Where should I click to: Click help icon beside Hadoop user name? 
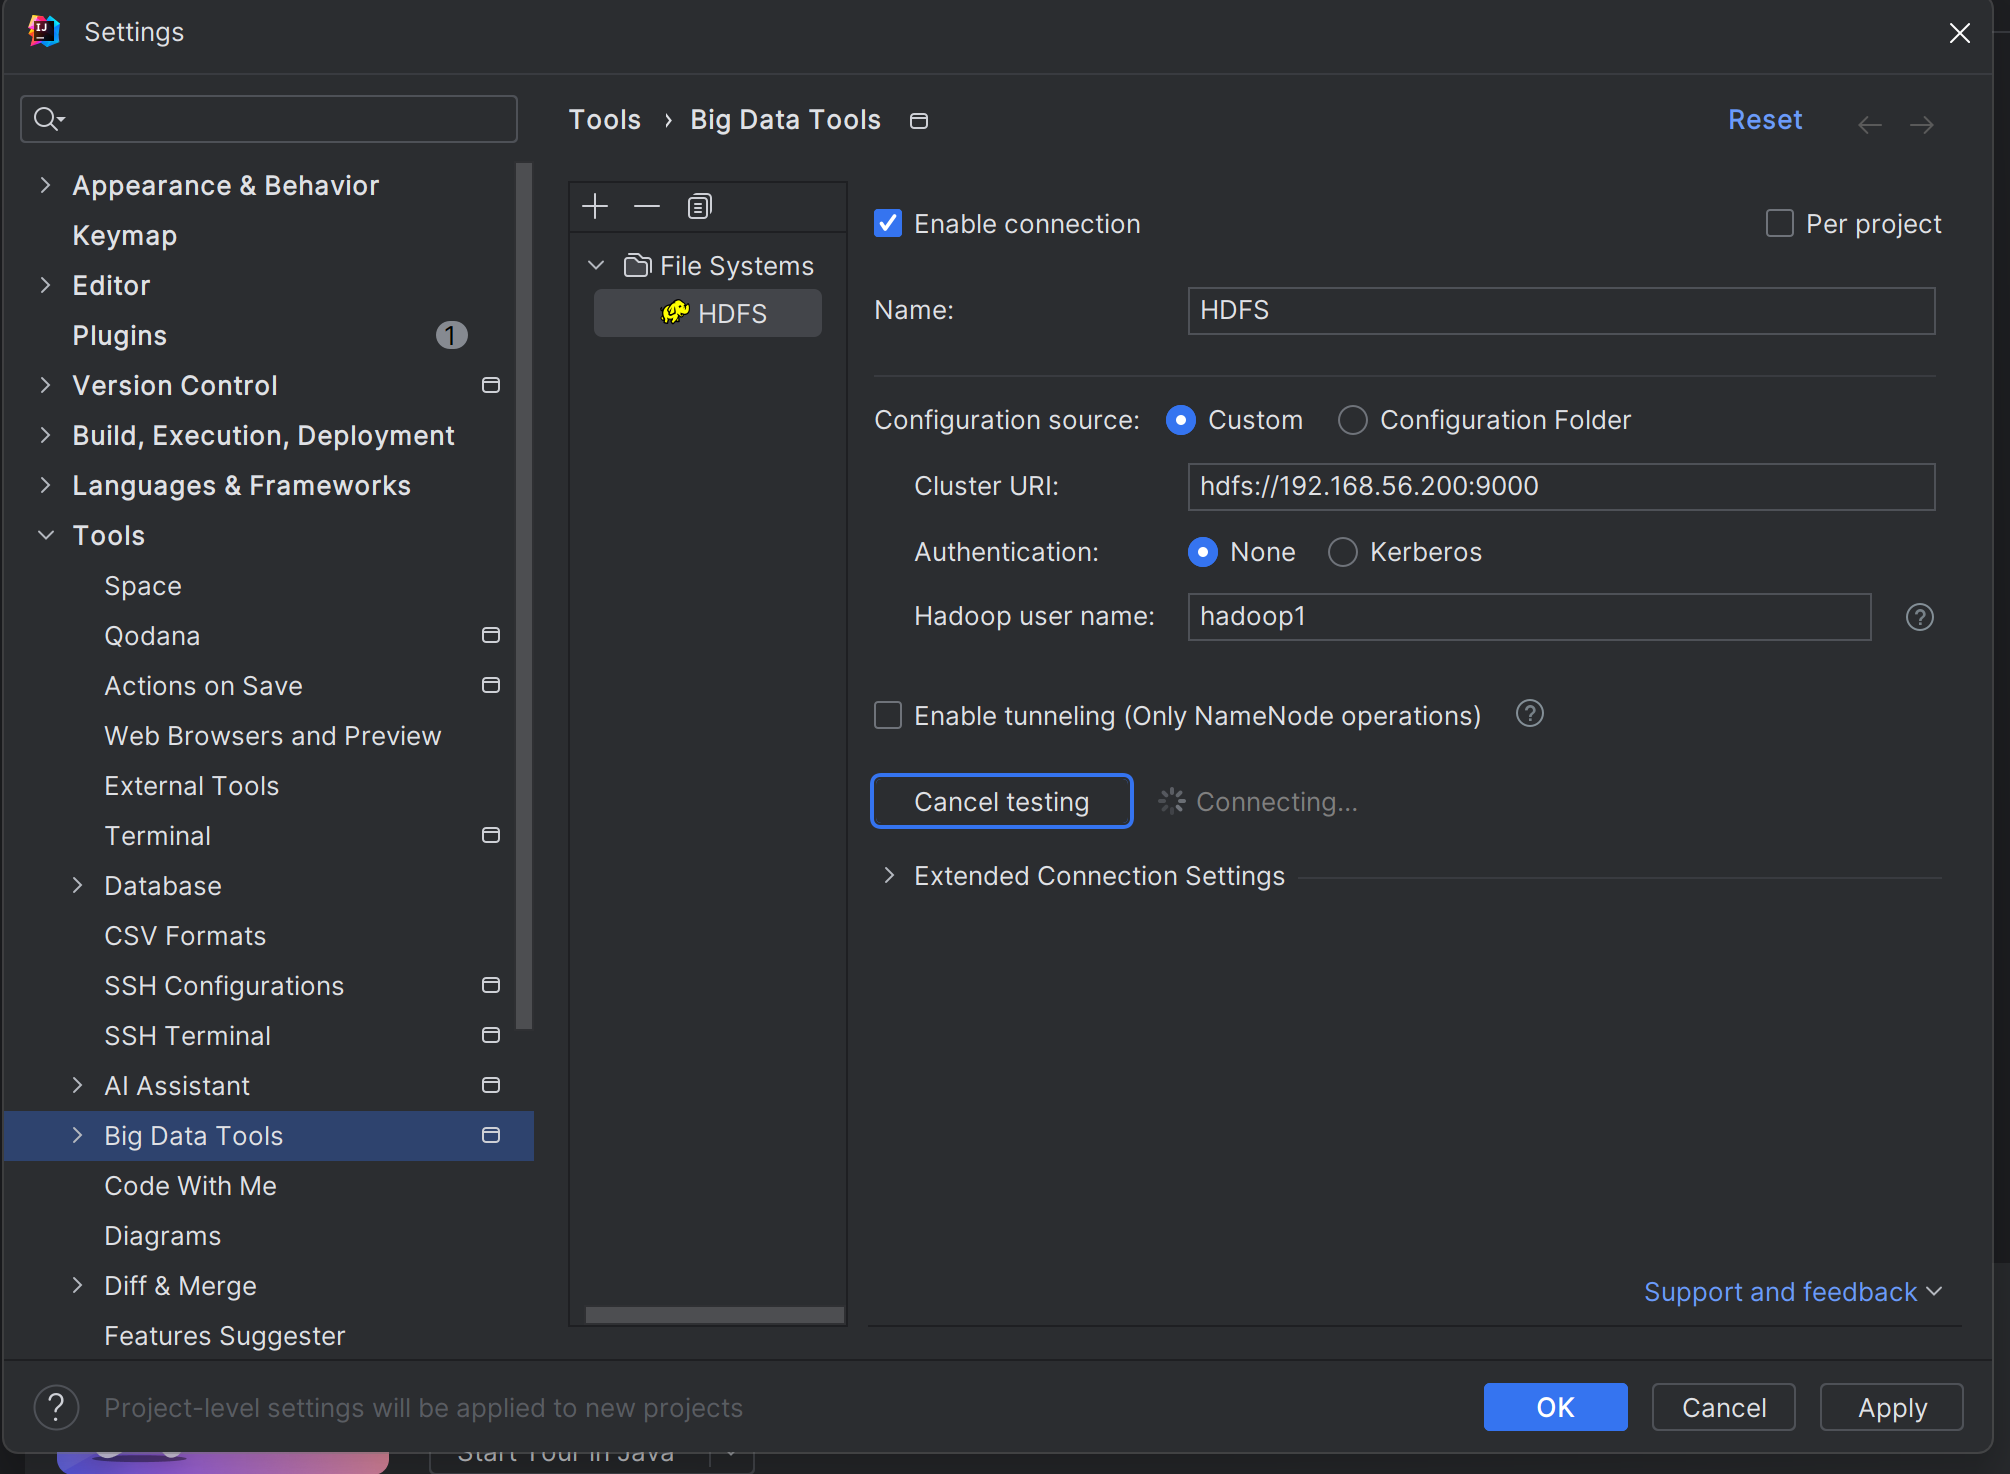click(1919, 617)
